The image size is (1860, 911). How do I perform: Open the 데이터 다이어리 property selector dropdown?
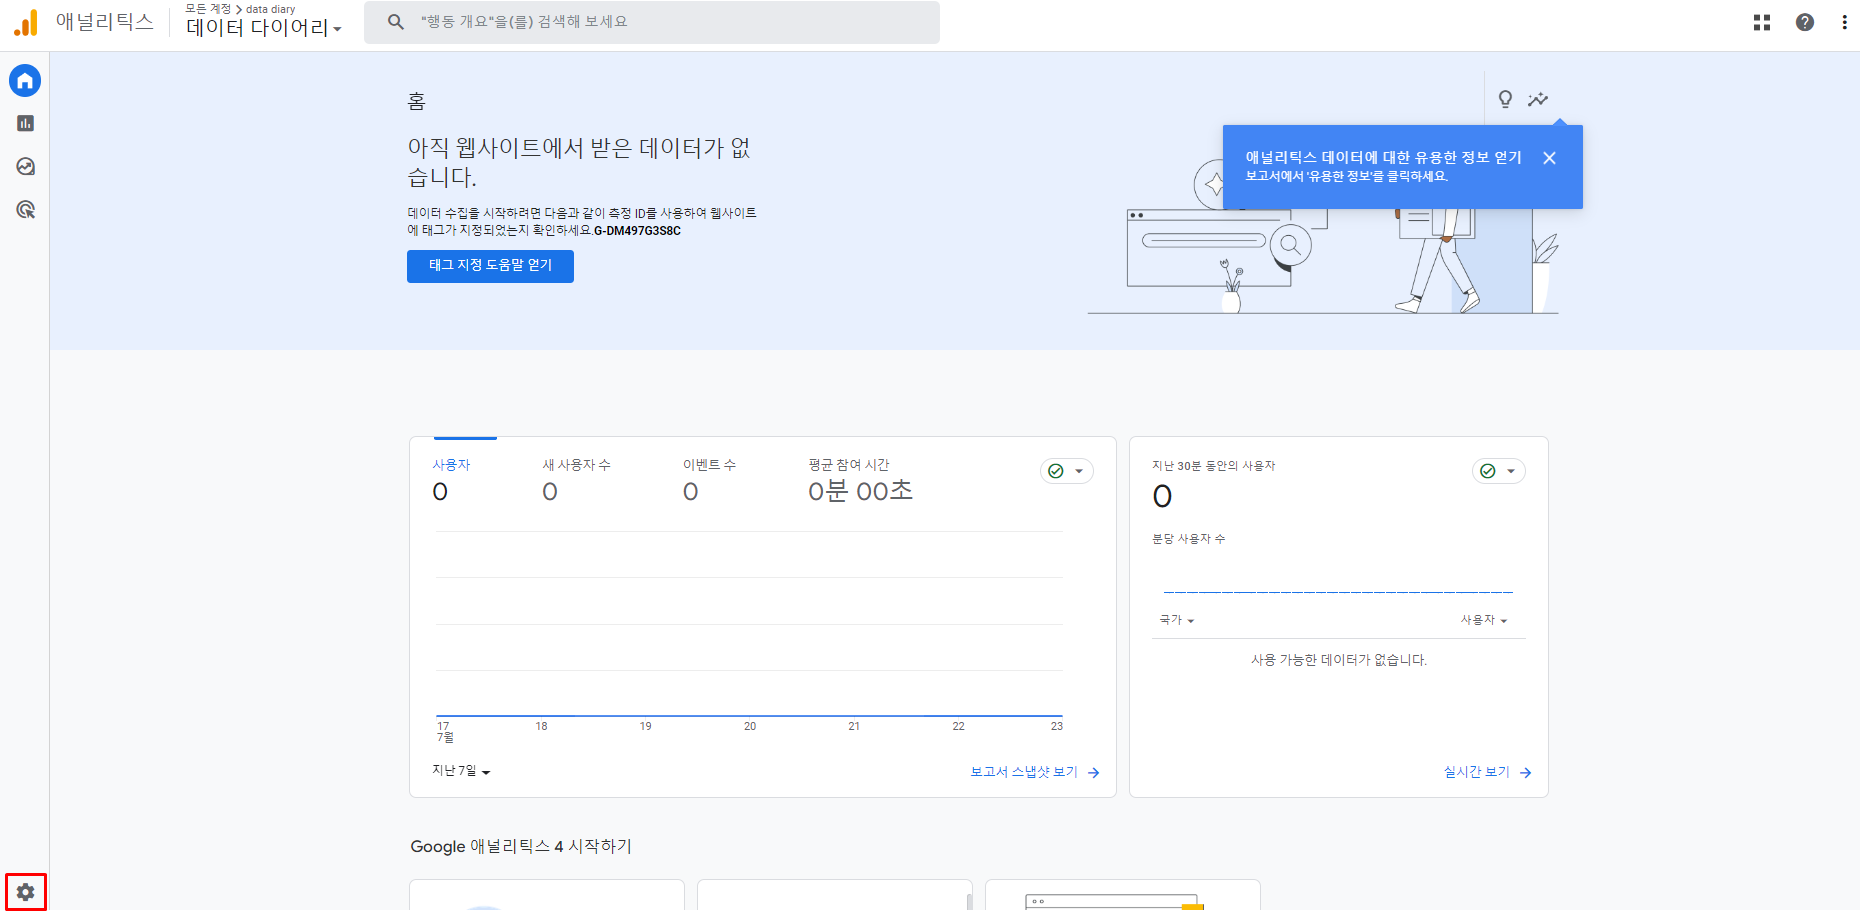[264, 28]
